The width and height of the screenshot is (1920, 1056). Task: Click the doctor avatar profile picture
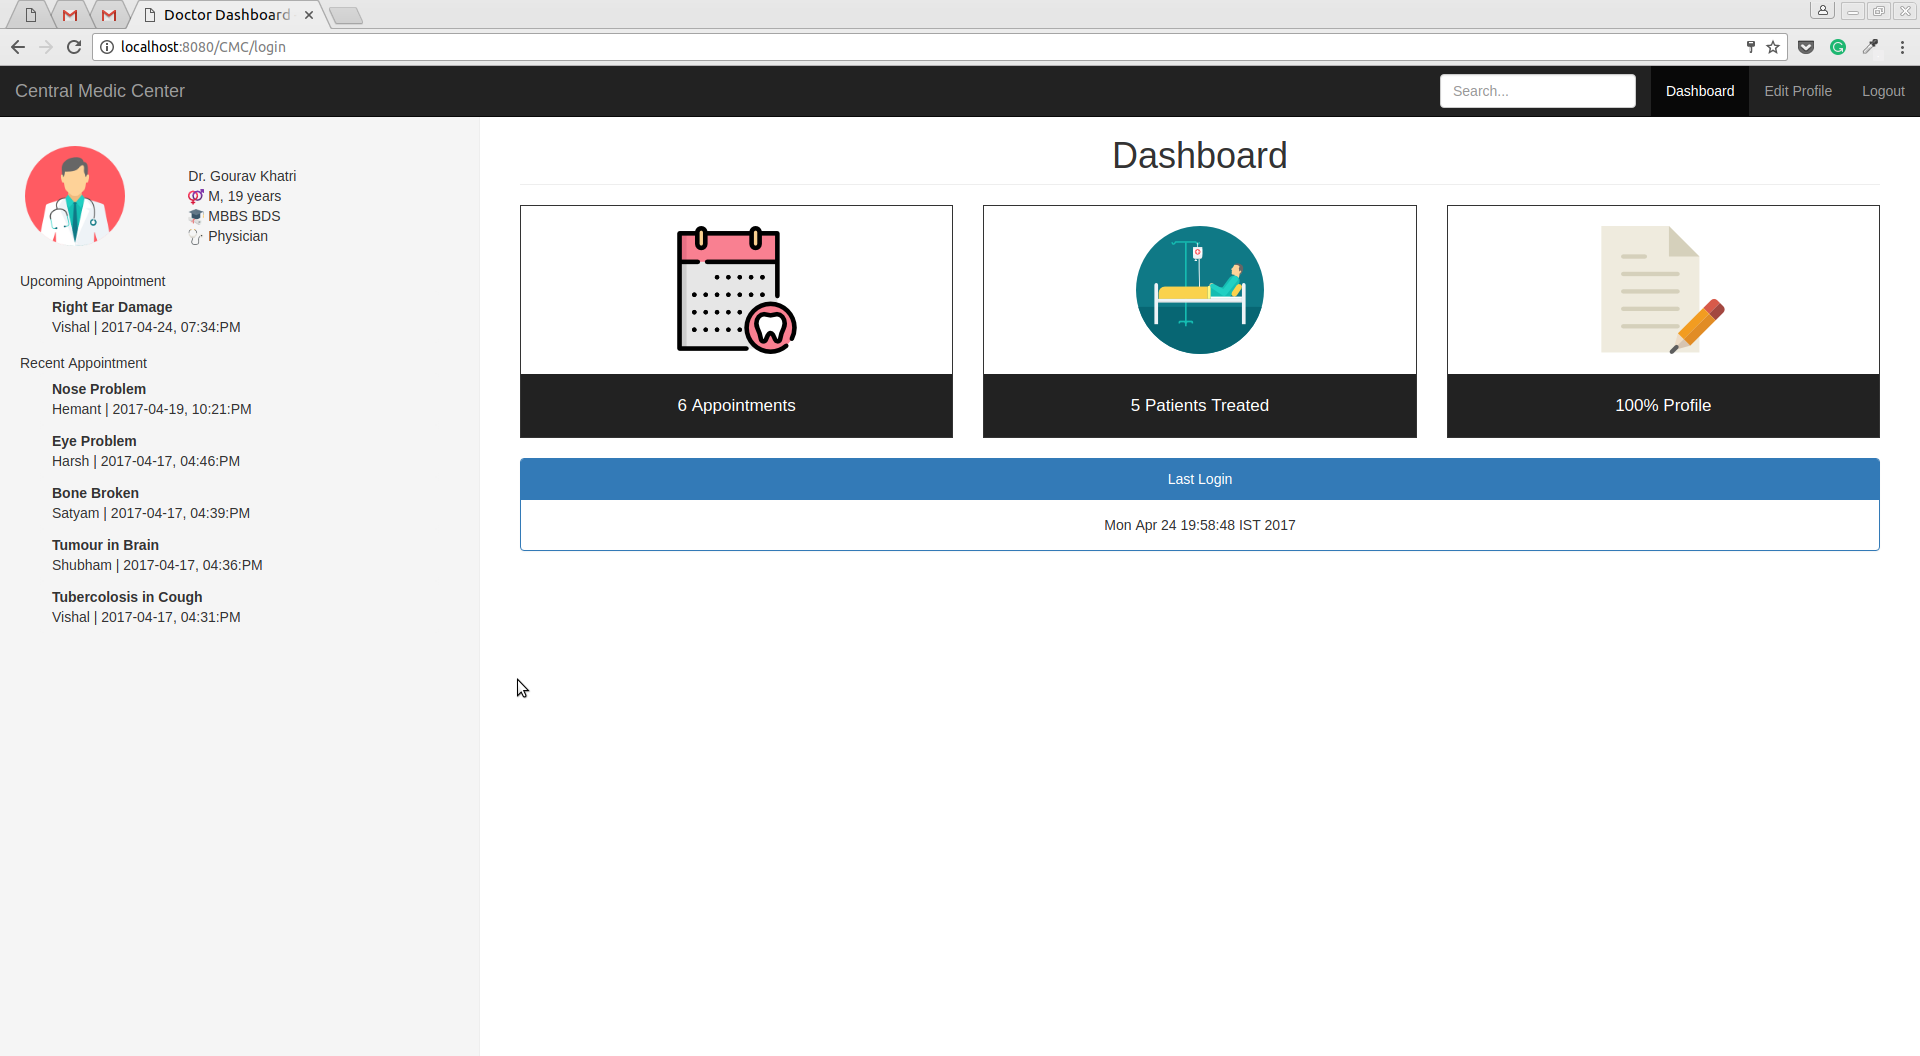click(x=75, y=196)
